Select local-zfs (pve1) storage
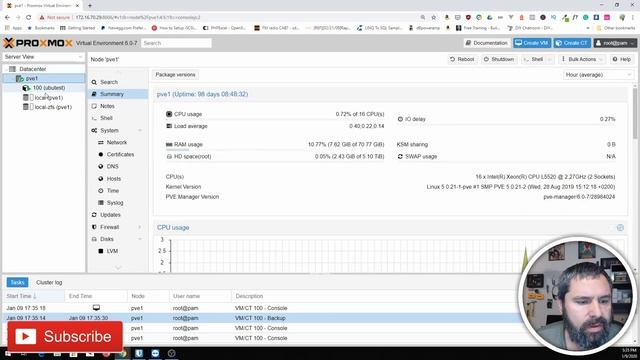This screenshot has height=360, width=640. coord(53,107)
